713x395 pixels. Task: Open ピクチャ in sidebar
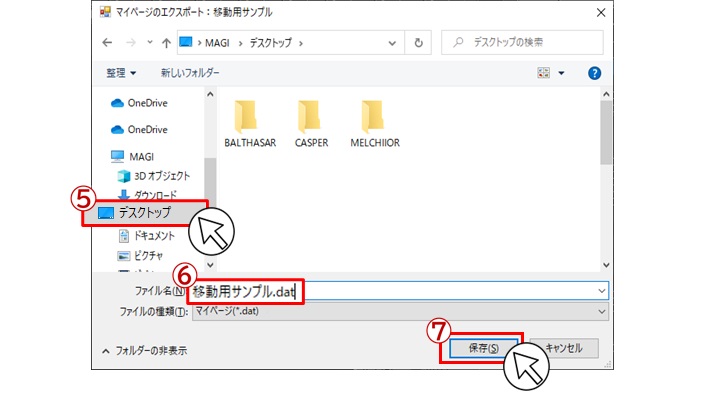tap(140, 255)
